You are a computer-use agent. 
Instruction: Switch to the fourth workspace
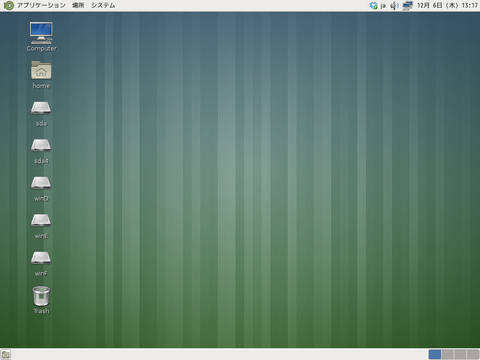pos(473,354)
